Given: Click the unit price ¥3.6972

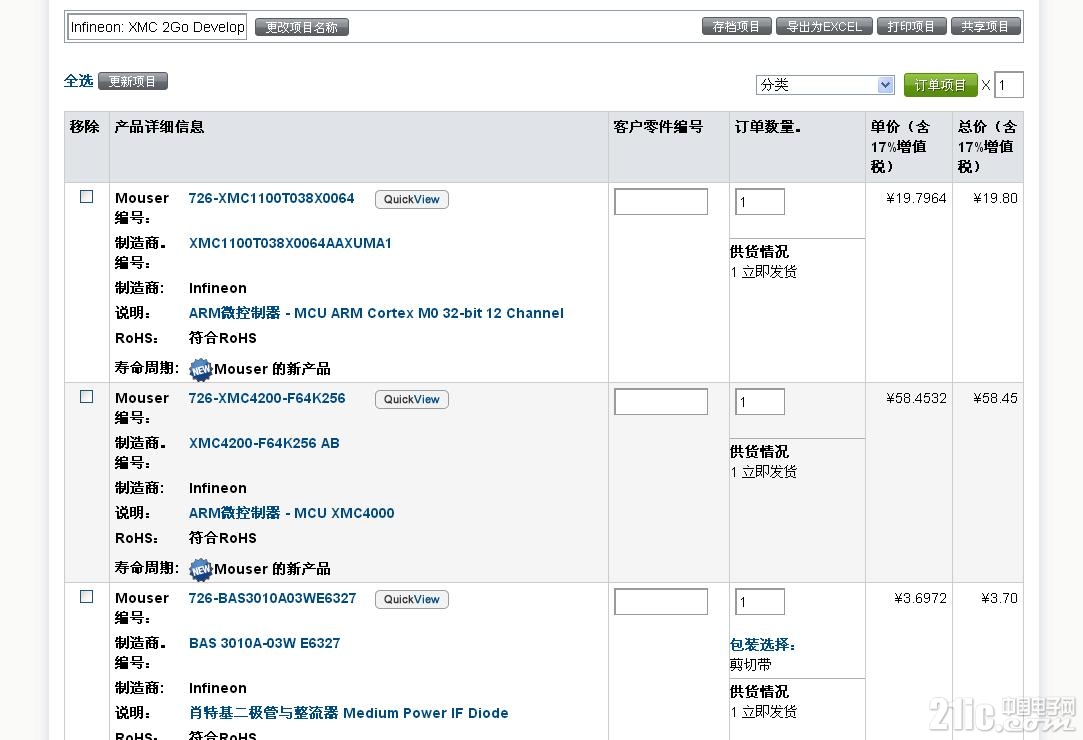Looking at the screenshot, I should tap(920, 598).
